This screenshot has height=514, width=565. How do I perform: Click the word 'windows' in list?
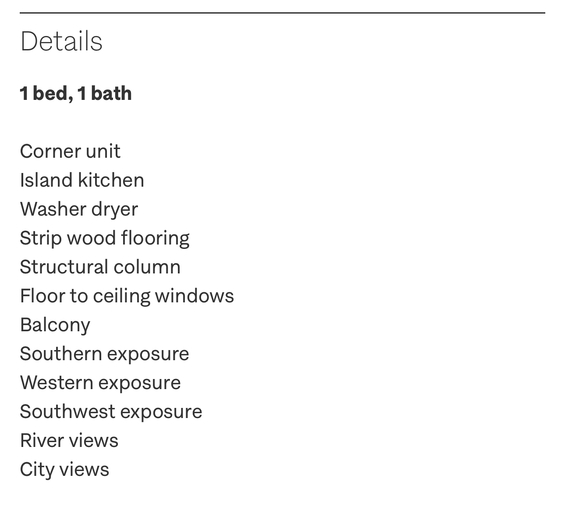195,296
